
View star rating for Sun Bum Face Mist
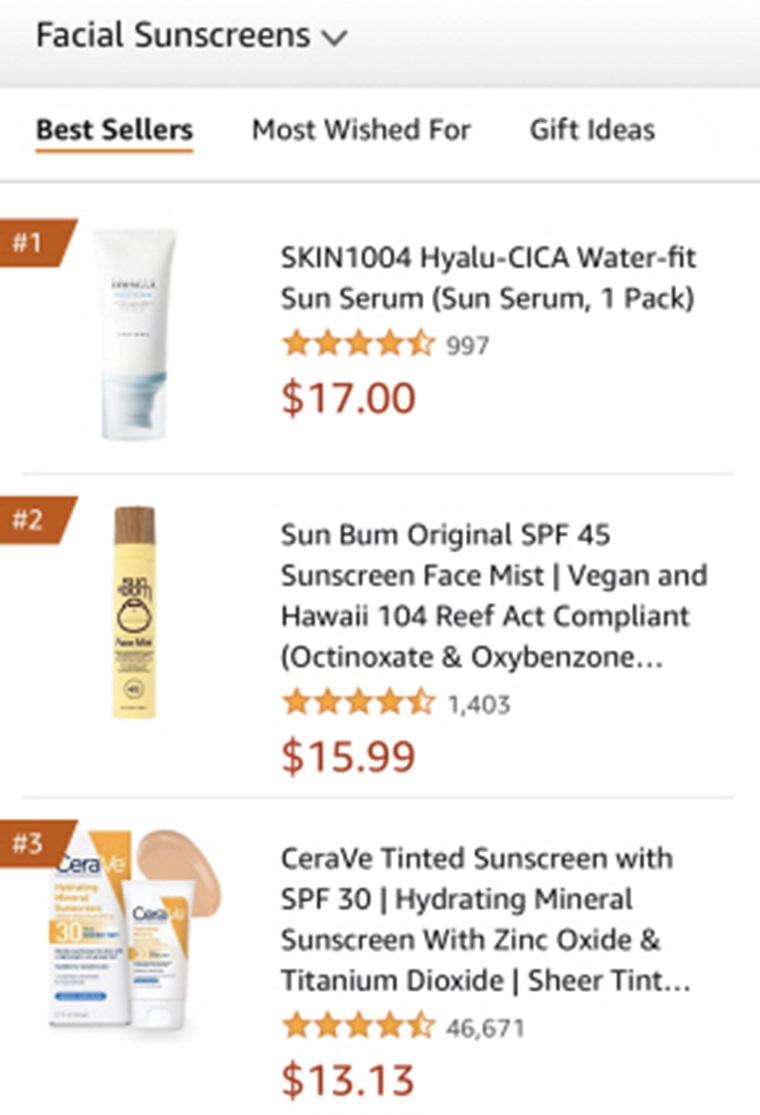click(358, 703)
